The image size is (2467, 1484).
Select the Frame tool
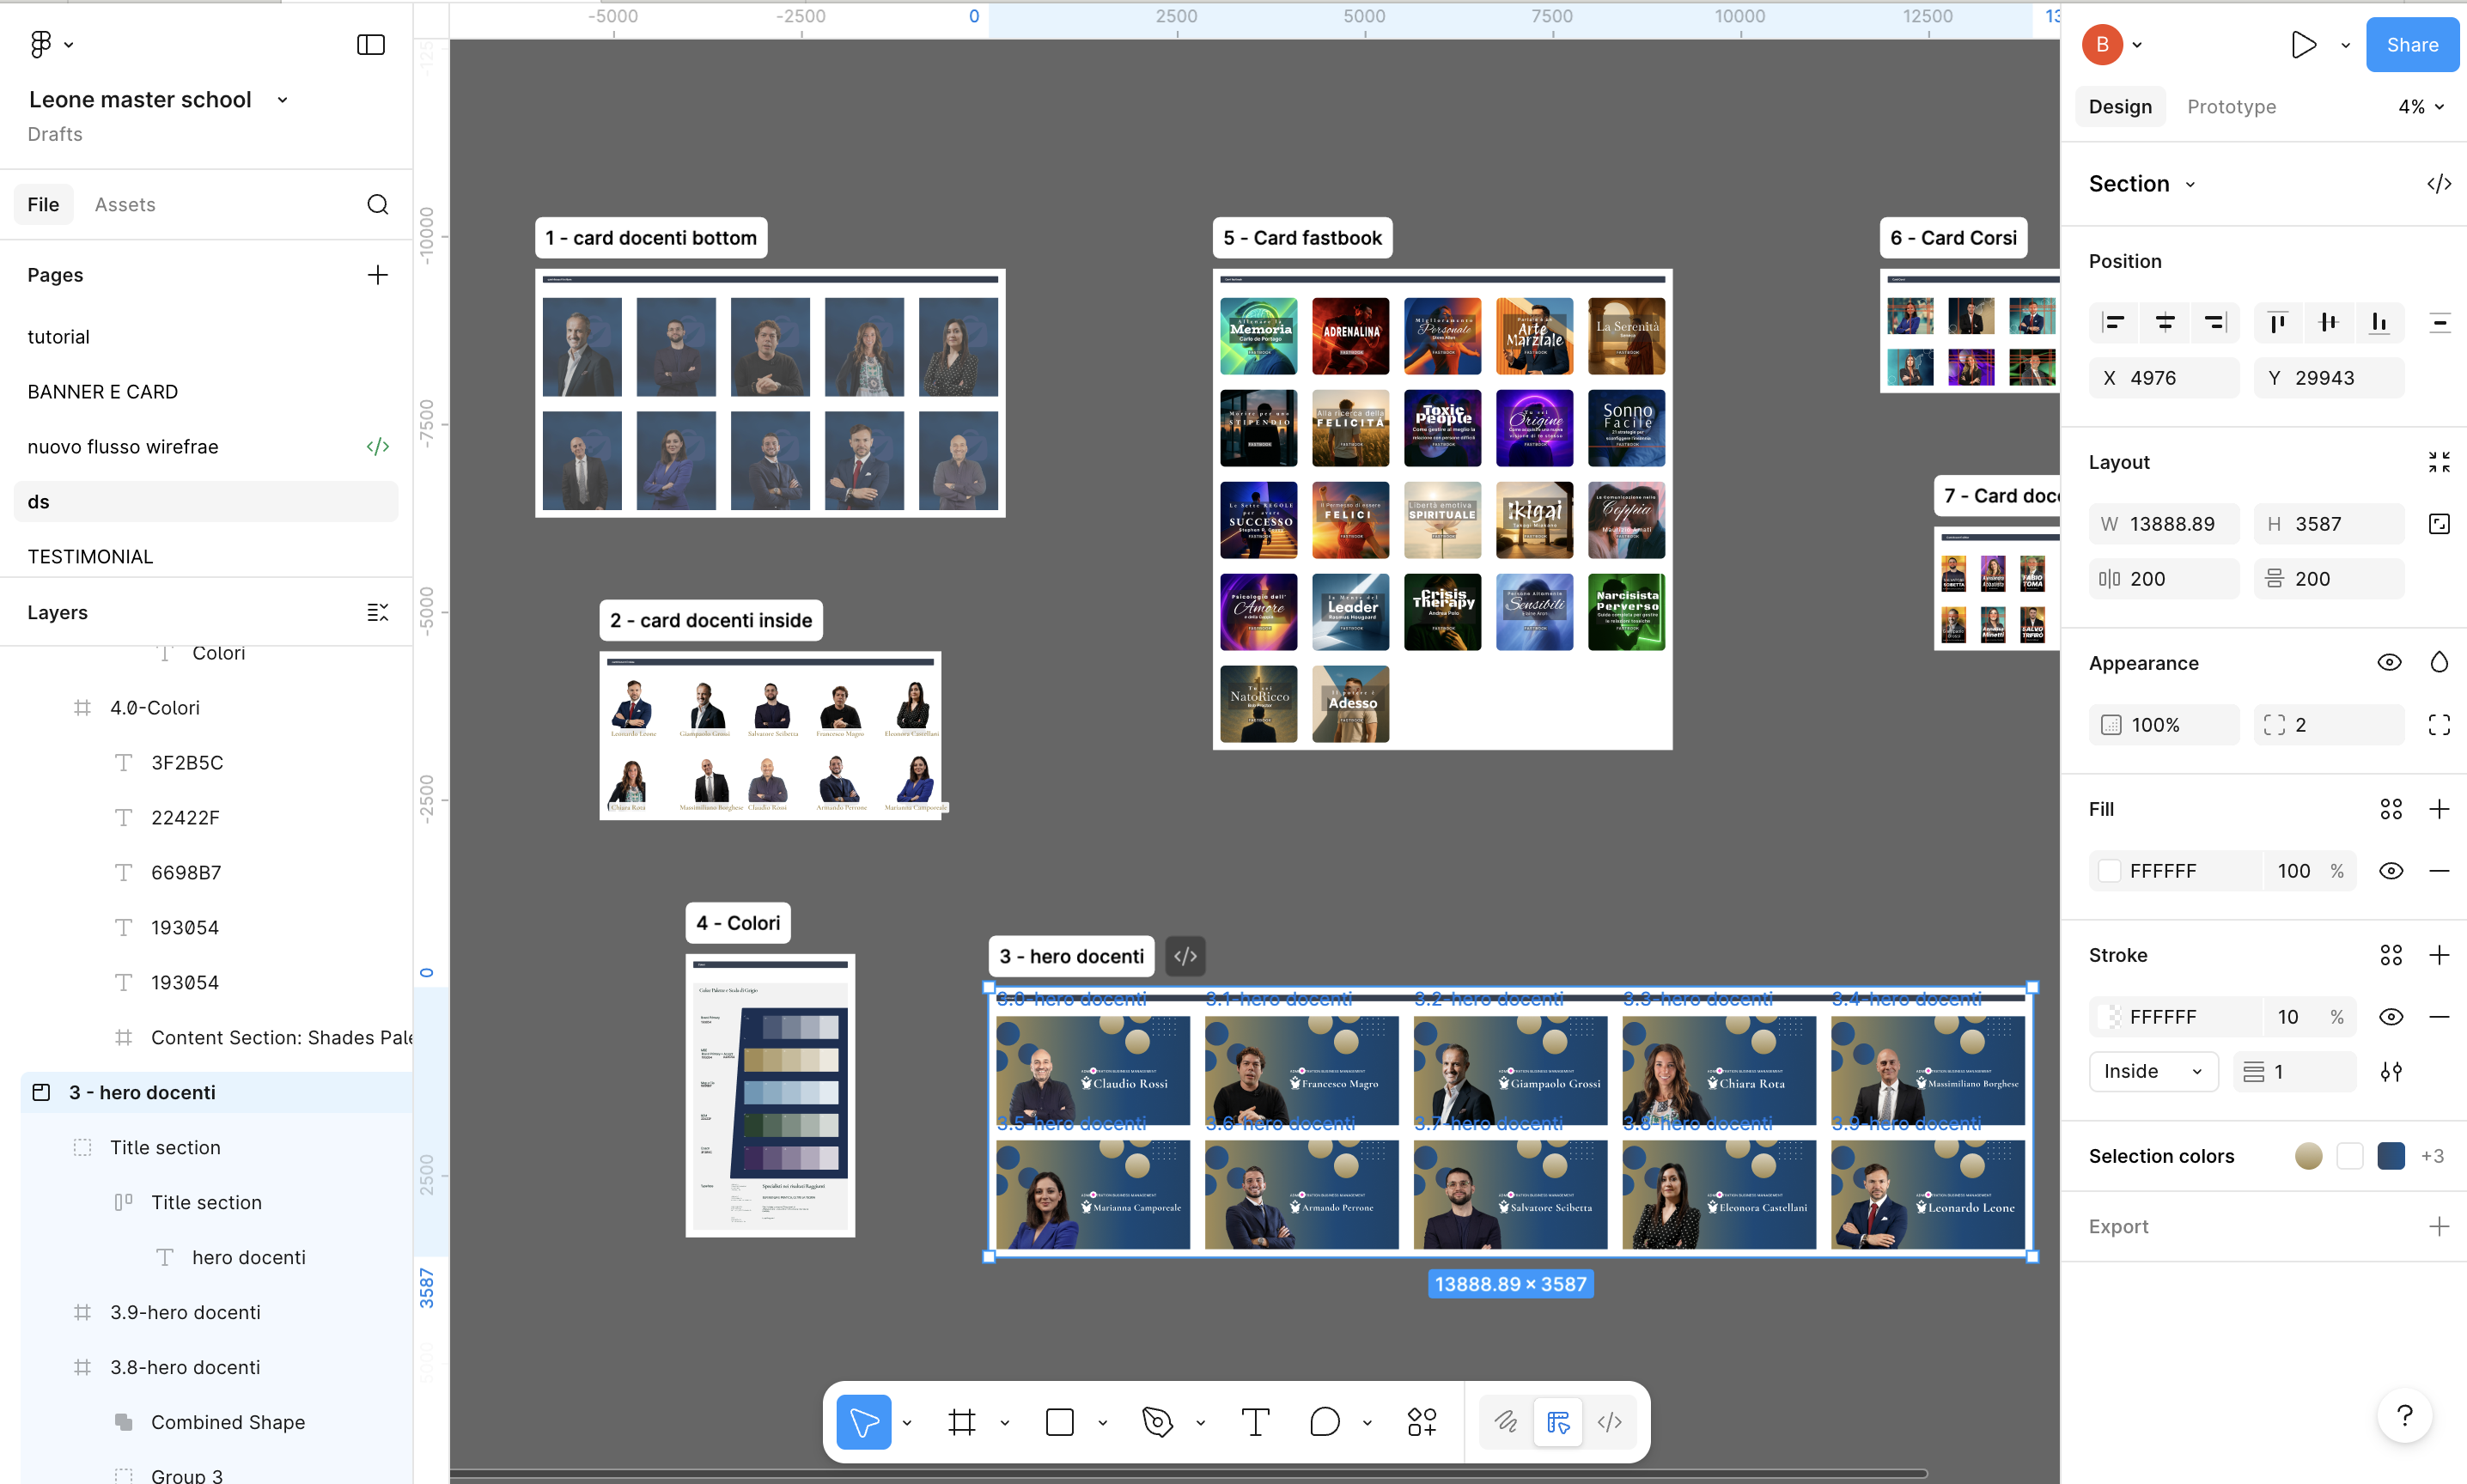tap(962, 1421)
